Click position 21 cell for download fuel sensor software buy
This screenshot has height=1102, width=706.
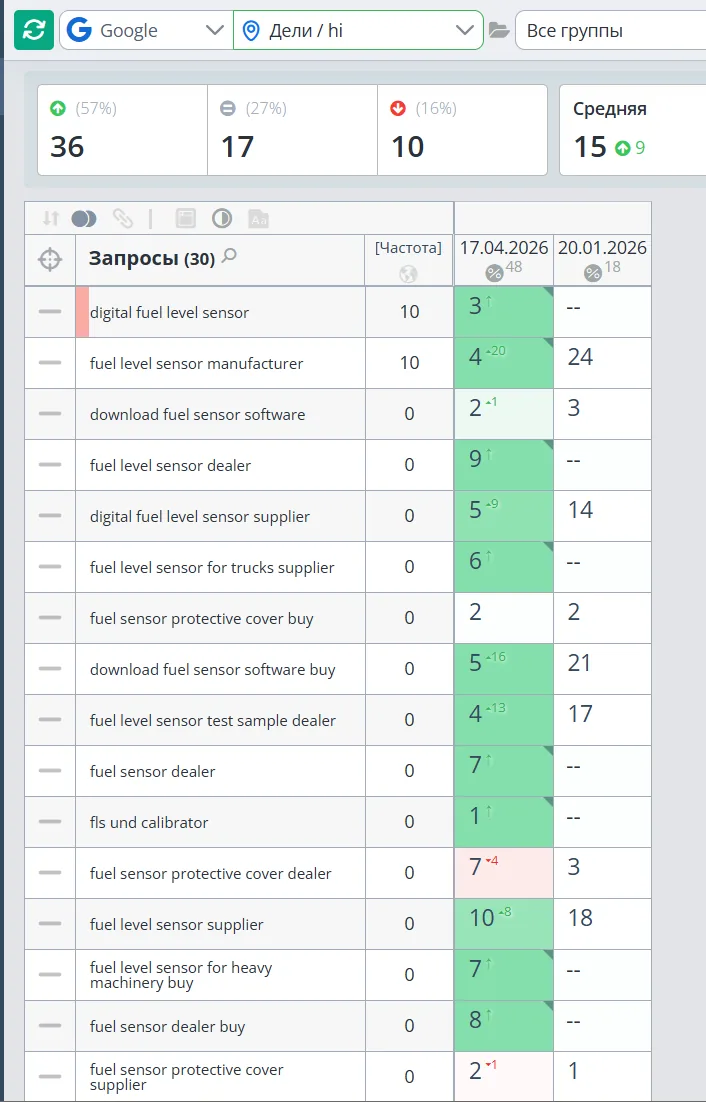[602, 668]
